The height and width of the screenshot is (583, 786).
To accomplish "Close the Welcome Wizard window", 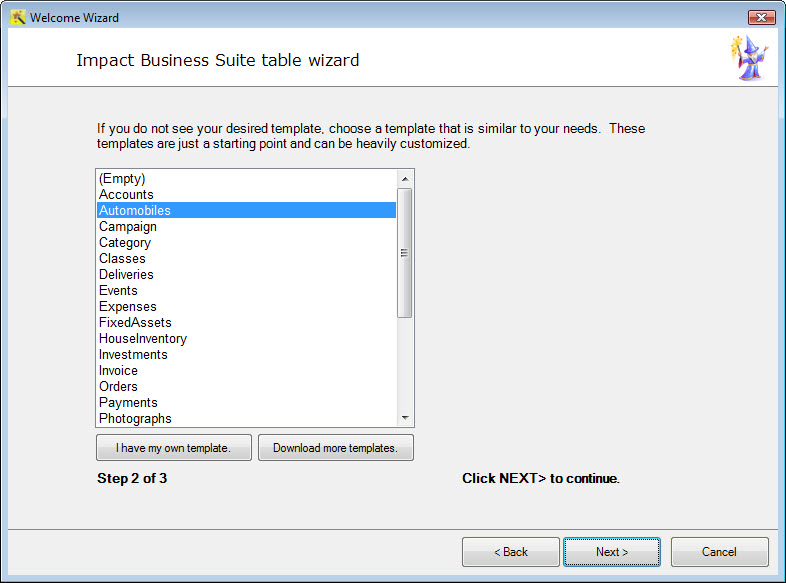I will [761, 18].
